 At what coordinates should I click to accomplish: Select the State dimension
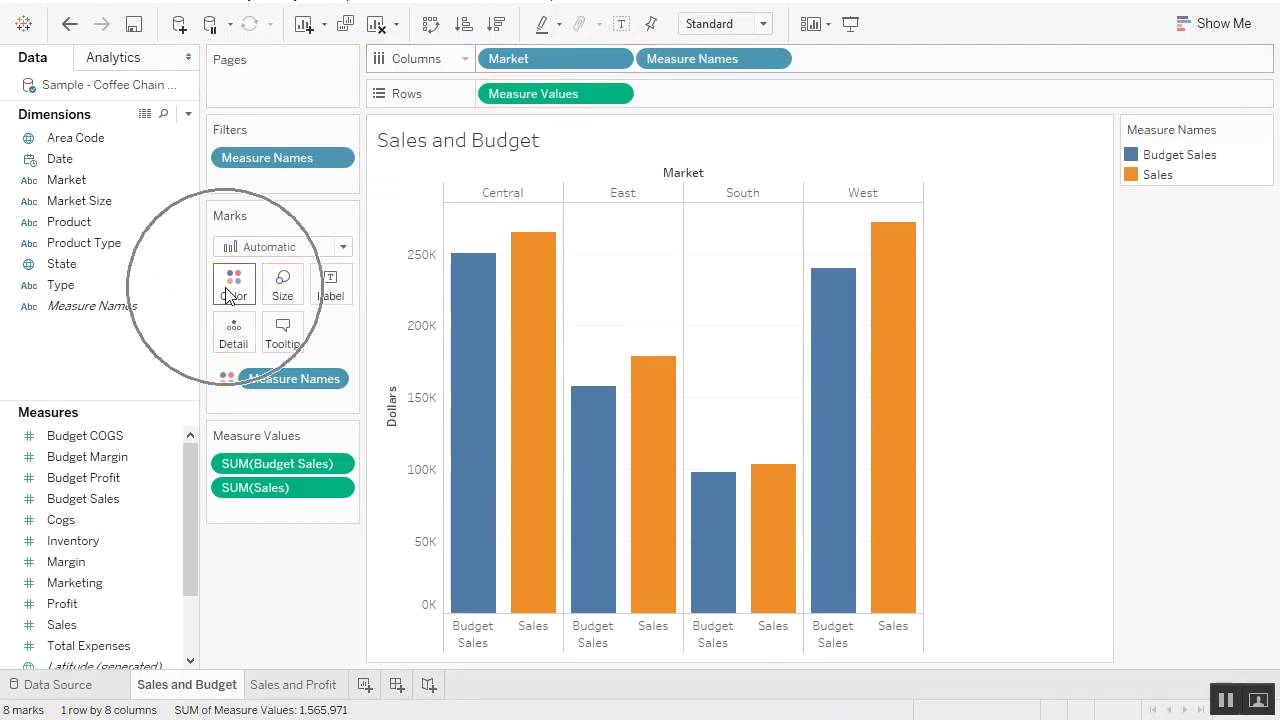(61, 264)
